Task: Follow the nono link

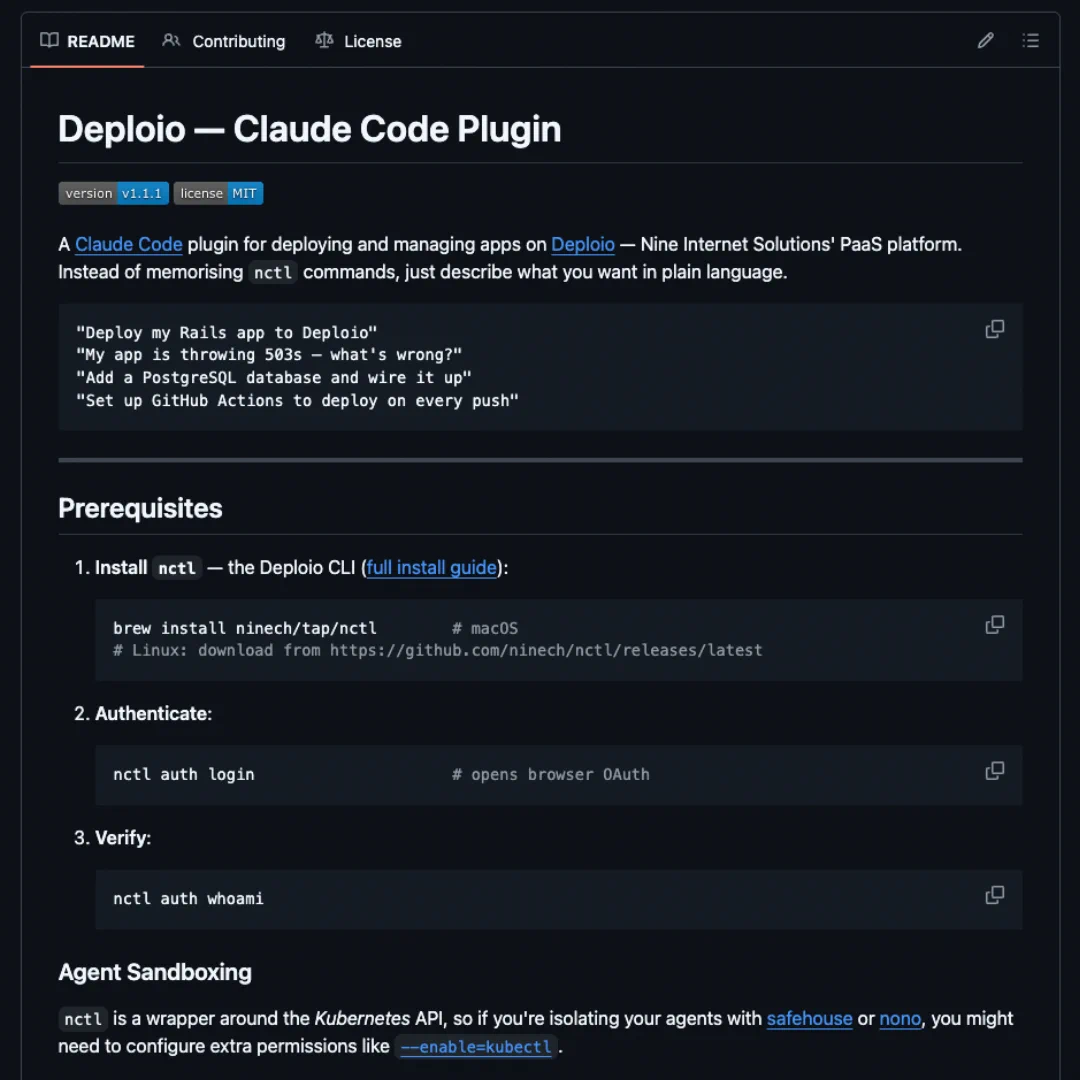Action: click(x=900, y=1019)
